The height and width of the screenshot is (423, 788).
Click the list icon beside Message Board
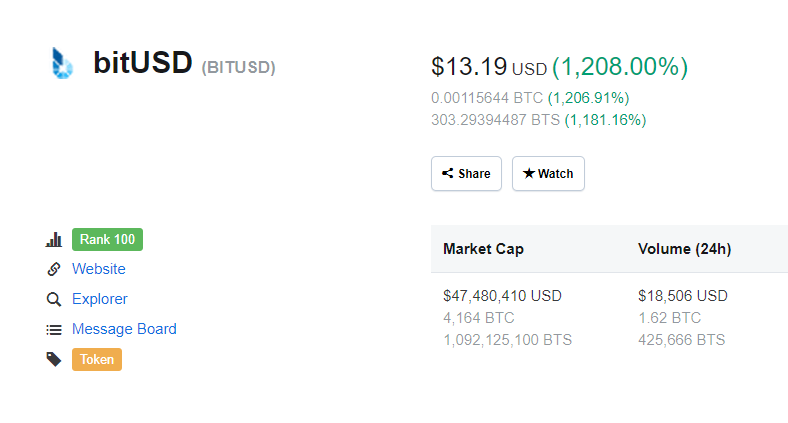point(54,330)
